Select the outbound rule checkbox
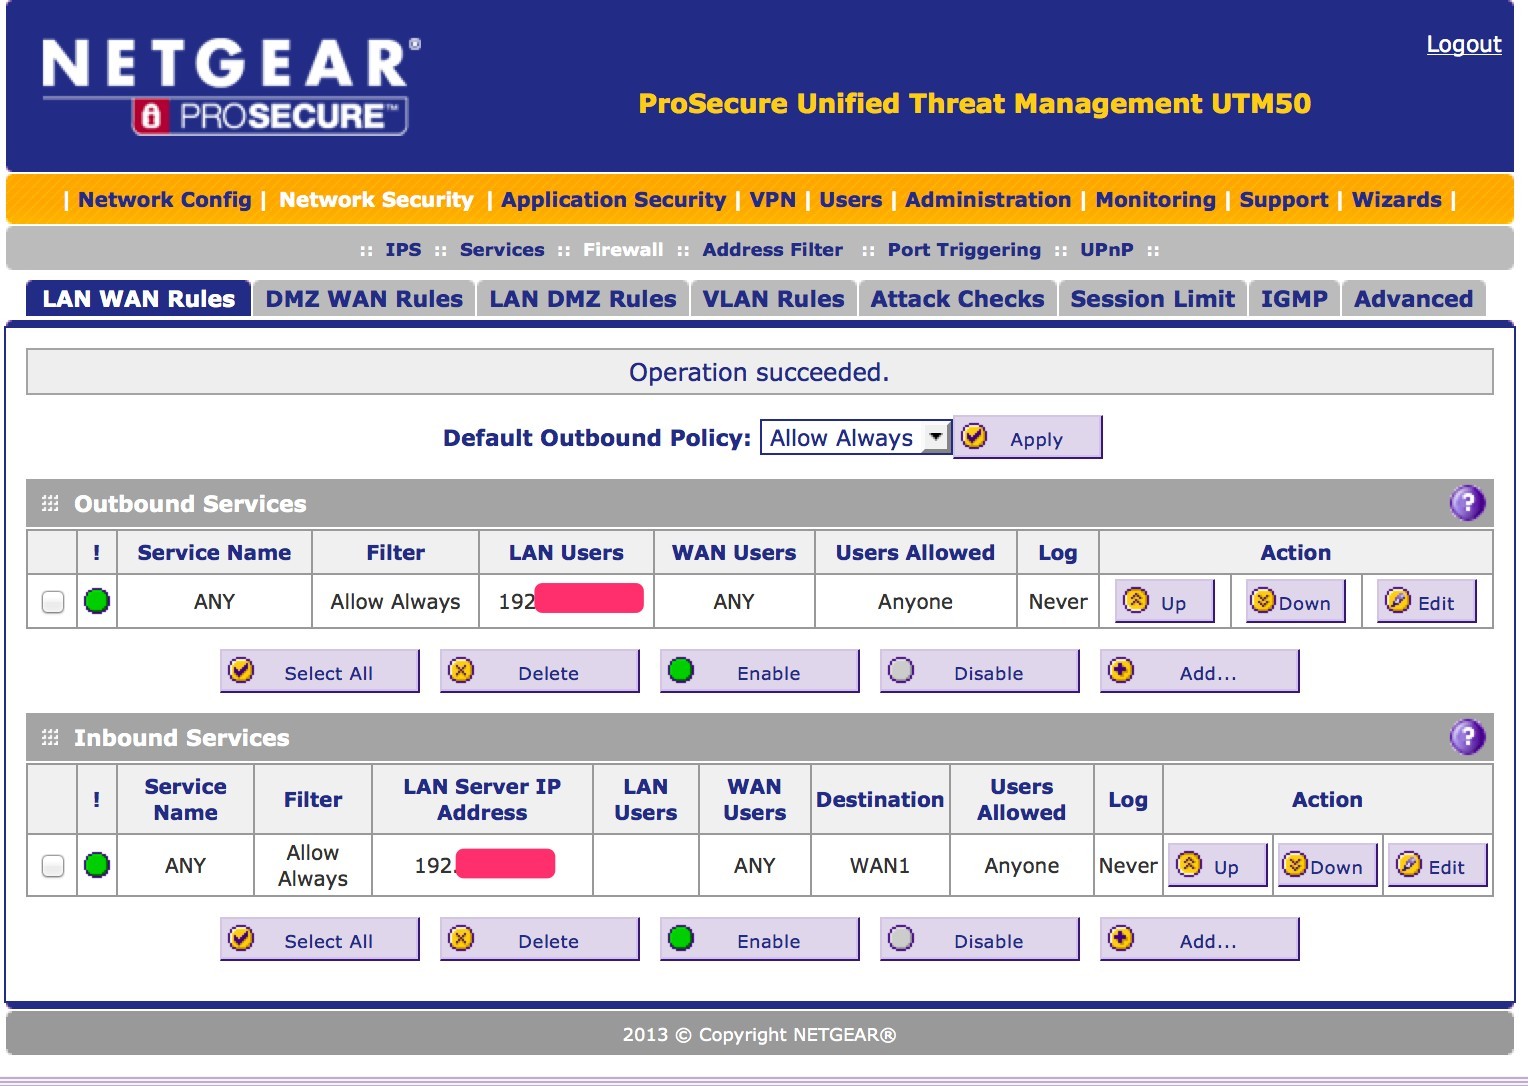The image size is (1528, 1086). (x=52, y=601)
